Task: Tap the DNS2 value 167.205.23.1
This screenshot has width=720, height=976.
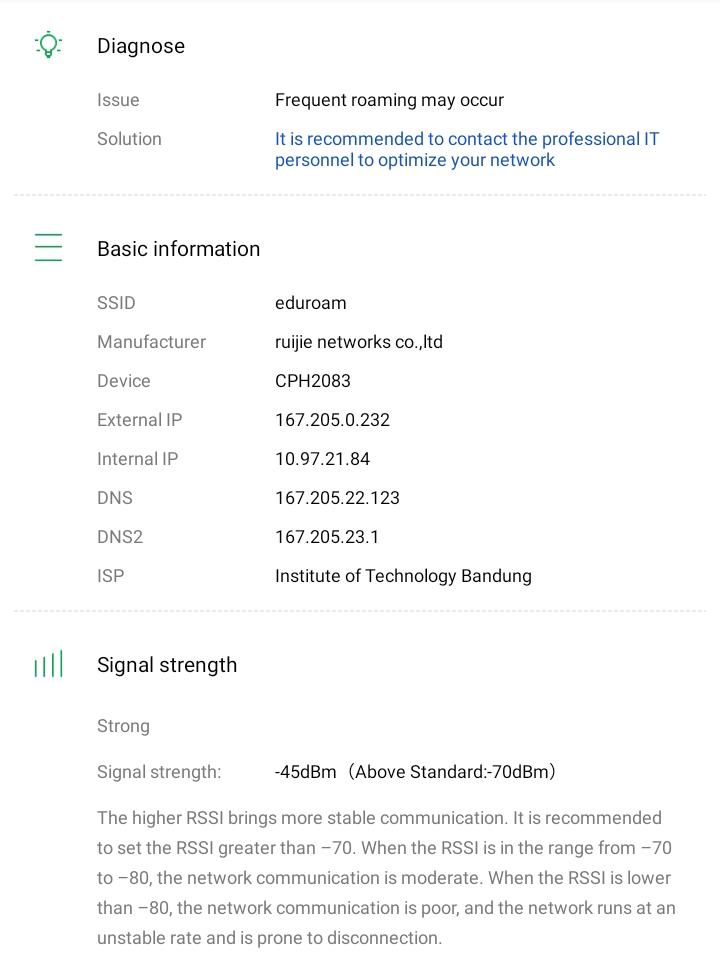Action: 327,537
